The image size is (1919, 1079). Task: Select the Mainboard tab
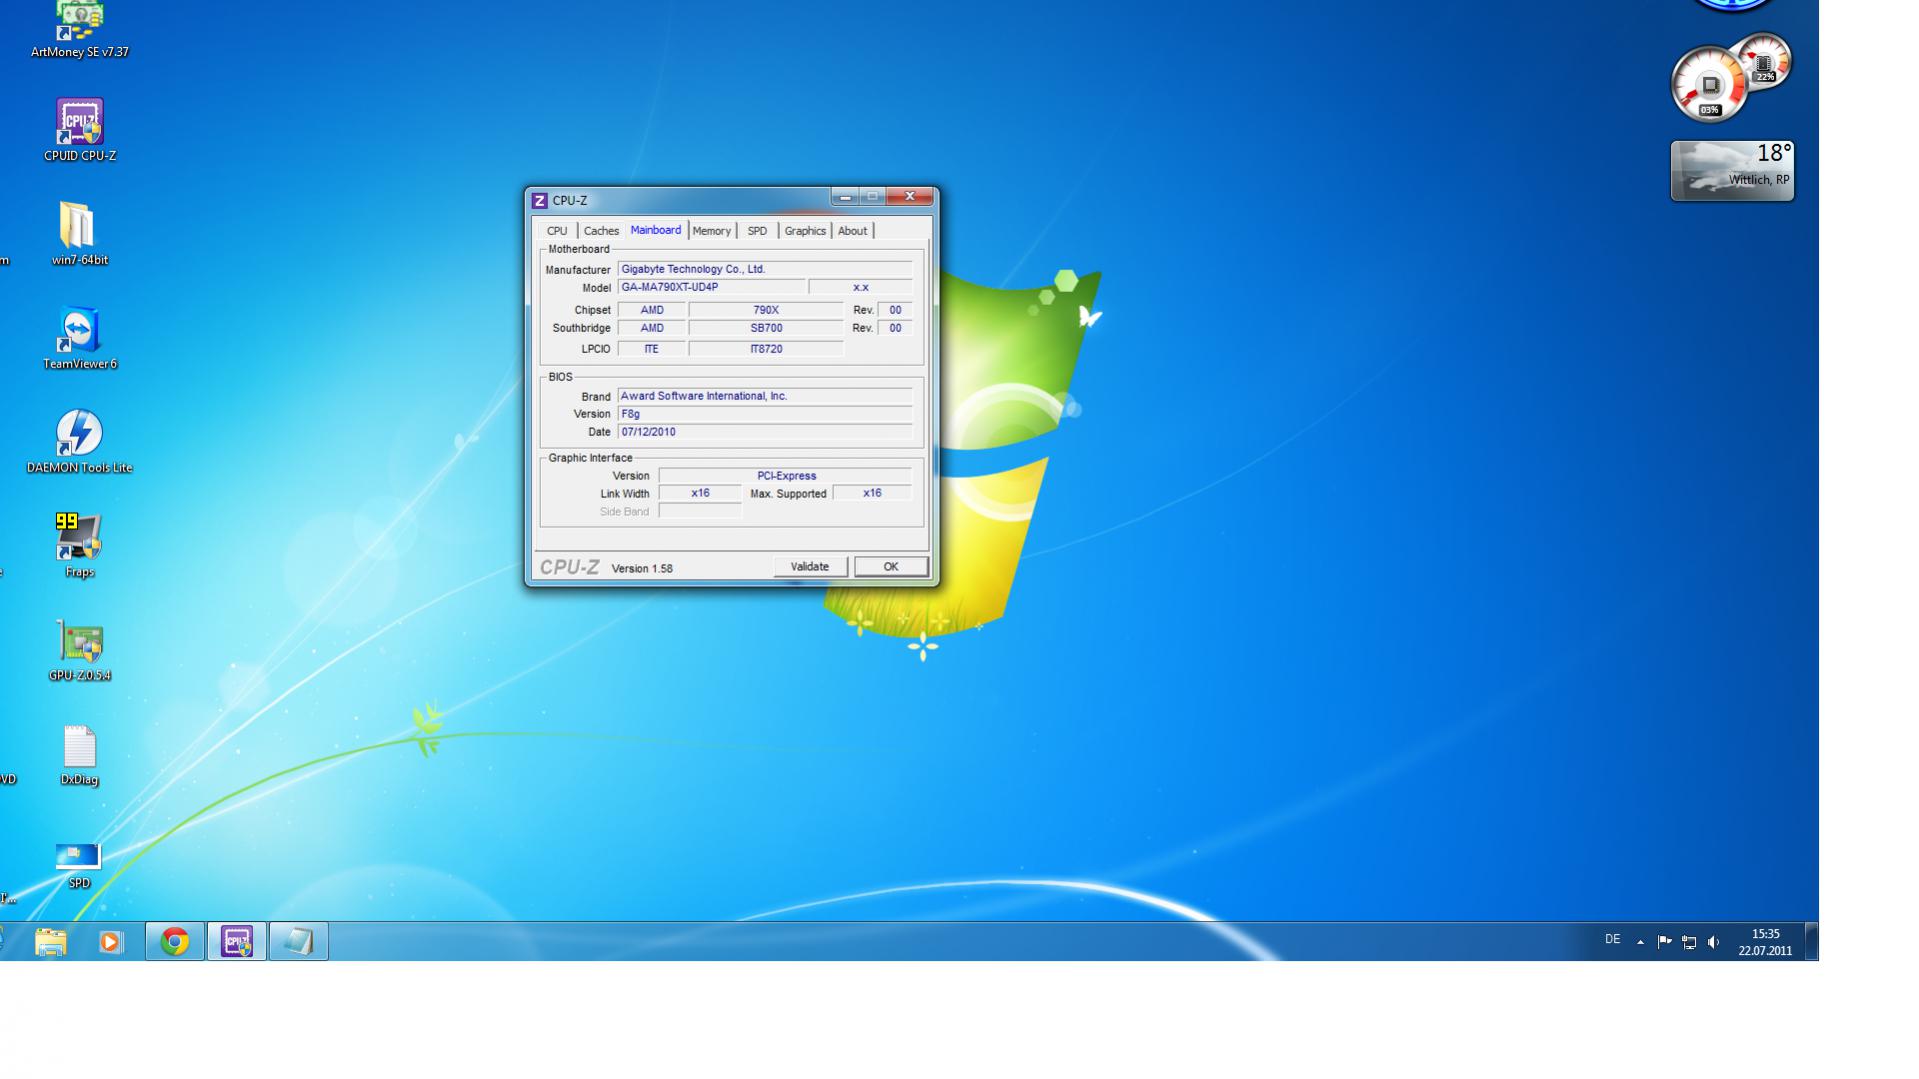tap(656, 230)
